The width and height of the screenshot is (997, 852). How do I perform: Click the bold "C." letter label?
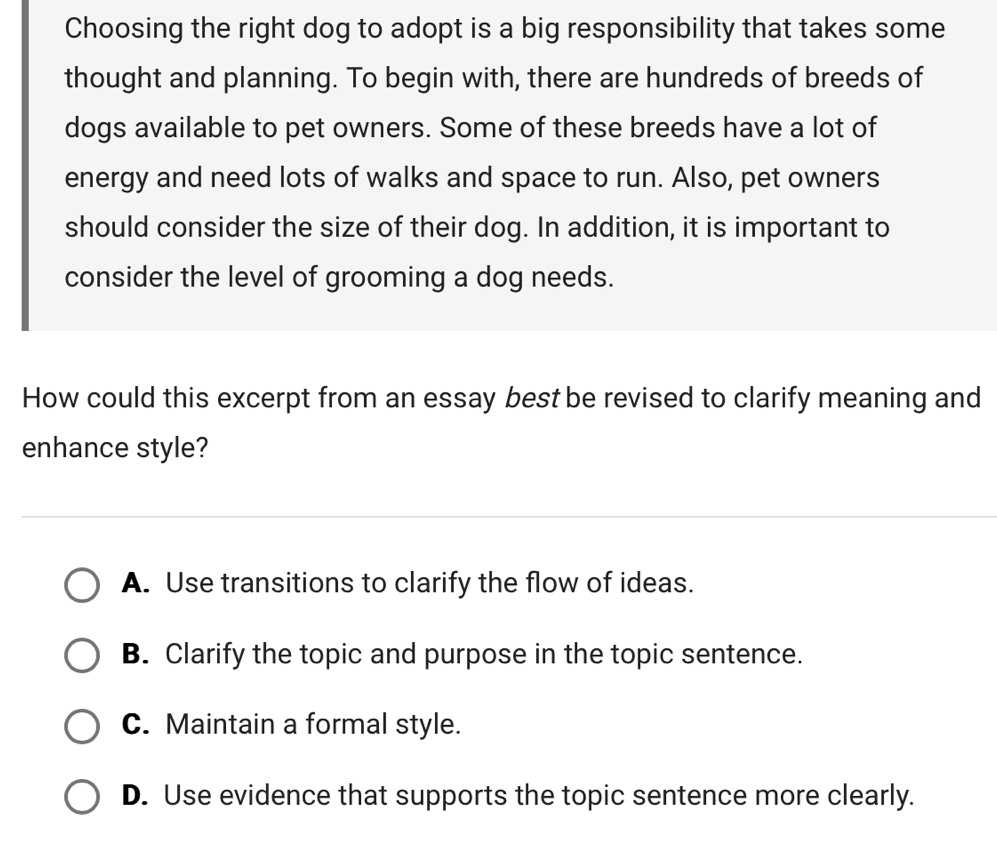[137, 725]
